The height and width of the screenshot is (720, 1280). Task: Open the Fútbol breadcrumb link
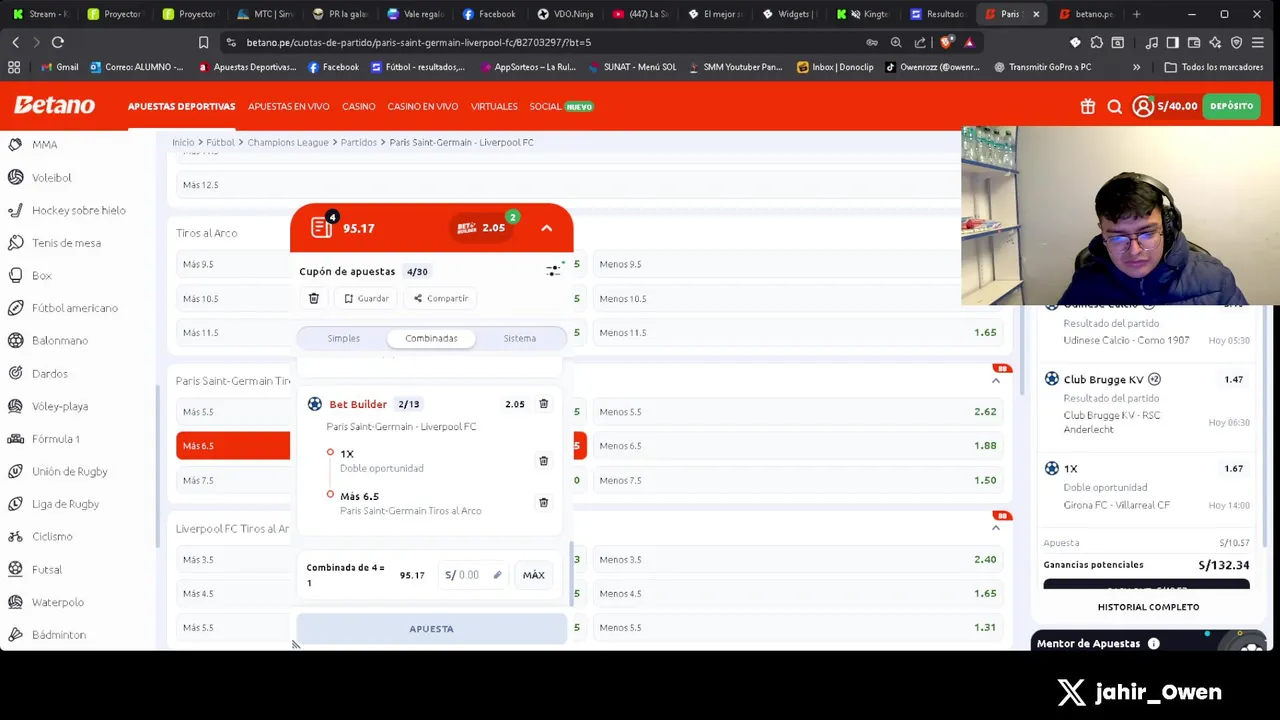click(x=220, y=142)
